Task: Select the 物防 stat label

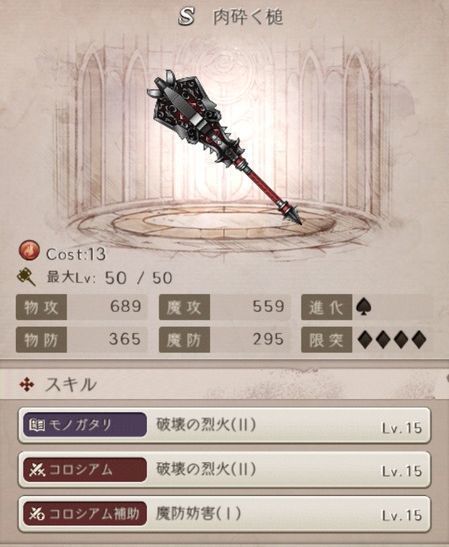Action: [x=41, y=340]
